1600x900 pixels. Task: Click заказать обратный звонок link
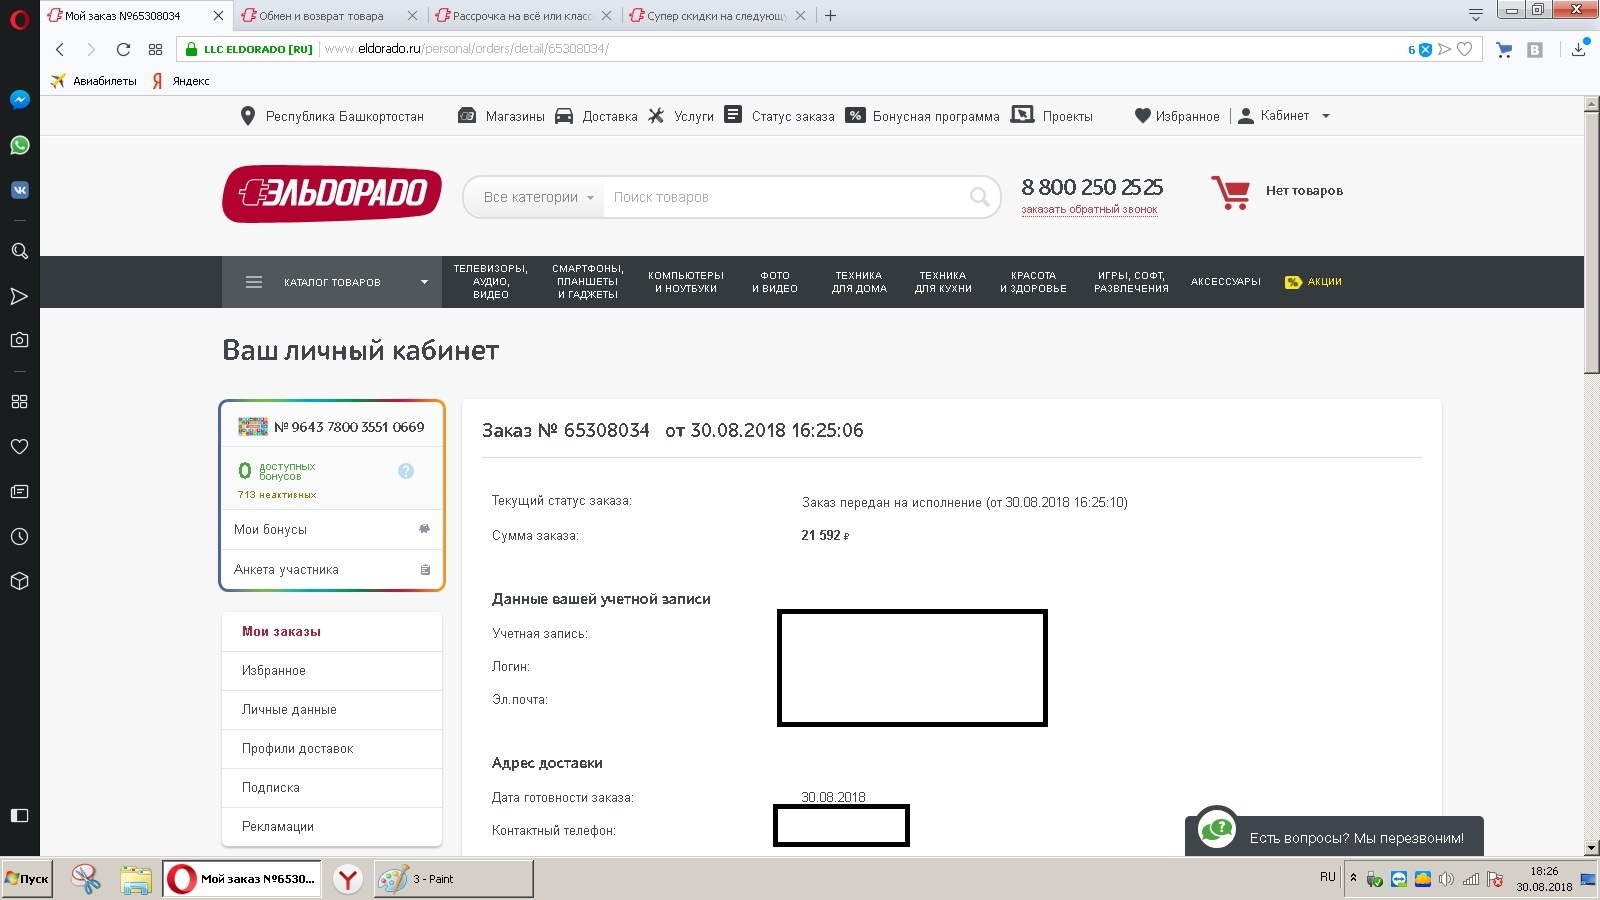click(1089, 210)
